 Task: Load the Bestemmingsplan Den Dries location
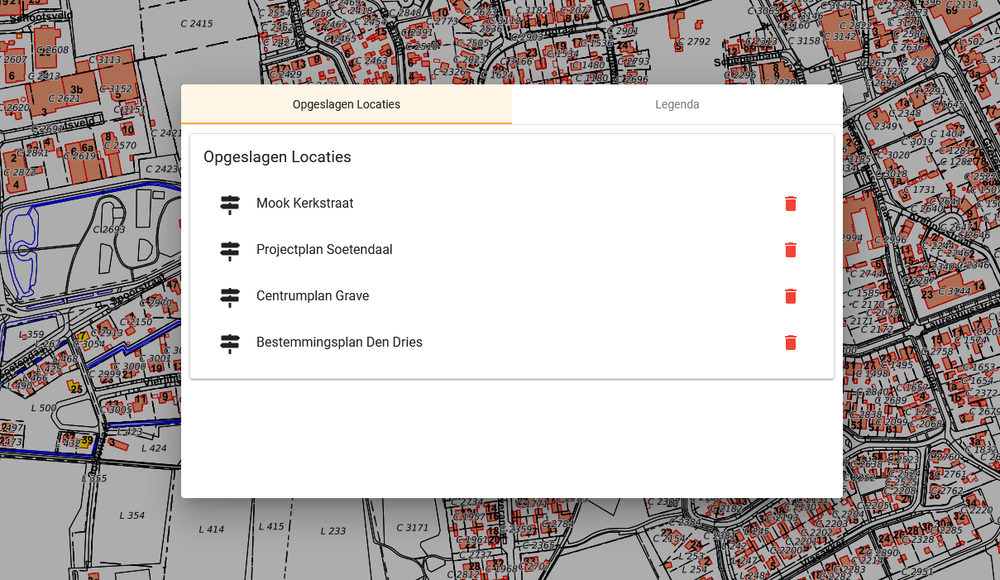tap(339, 342)
